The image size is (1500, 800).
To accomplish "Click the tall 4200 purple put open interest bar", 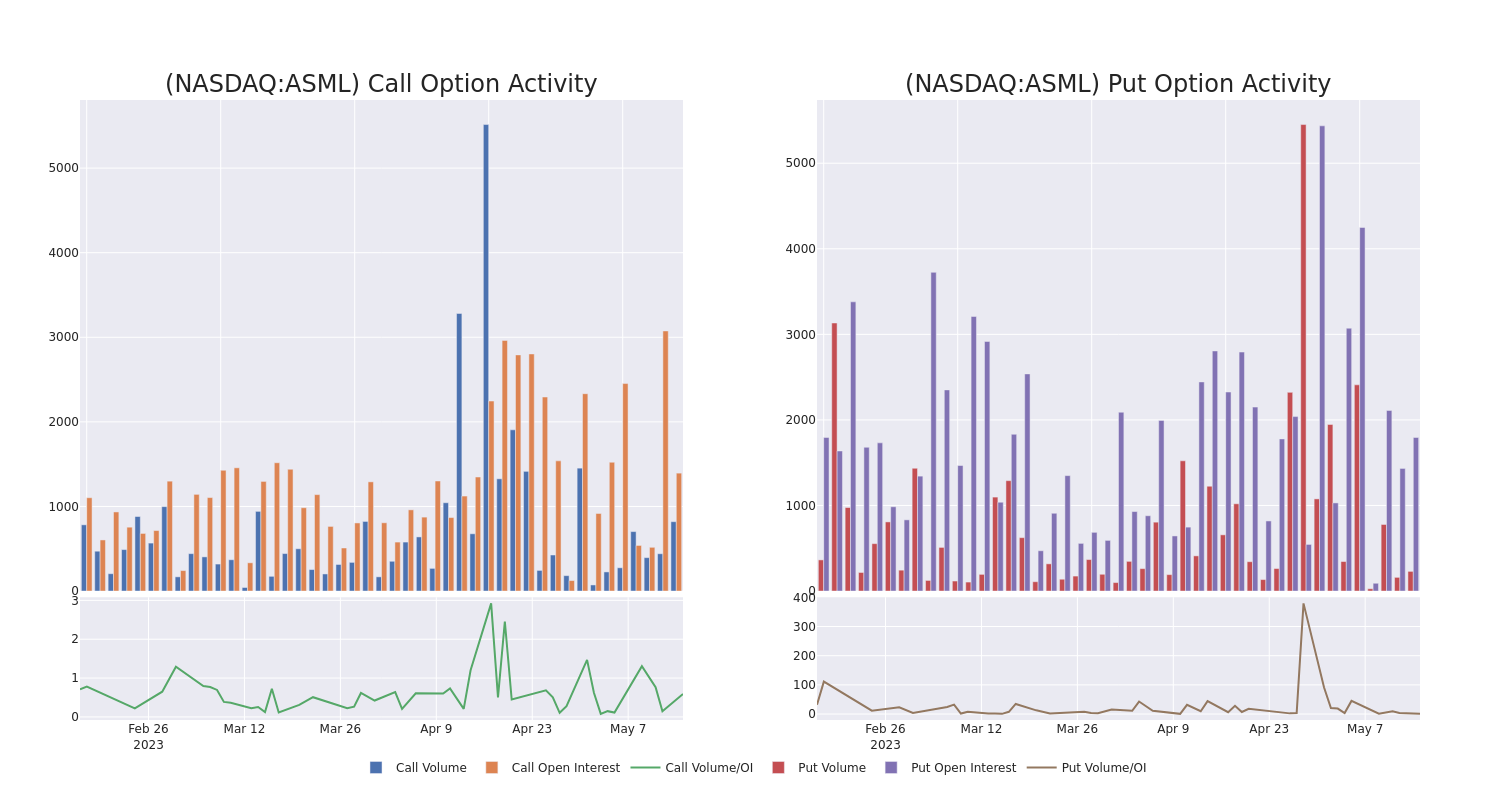I will pyautogui.click(x=1362, y=409).
